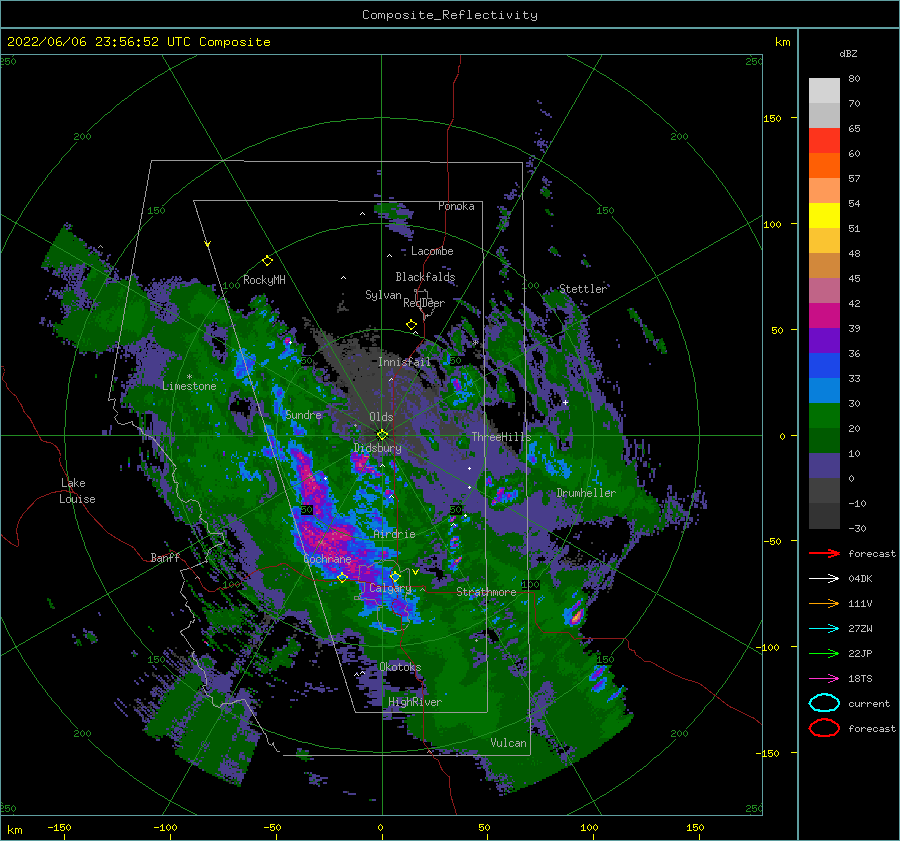Click the asterisk marker above Limestone
This screenshot has width=900, height=841.
coord(189,377)
